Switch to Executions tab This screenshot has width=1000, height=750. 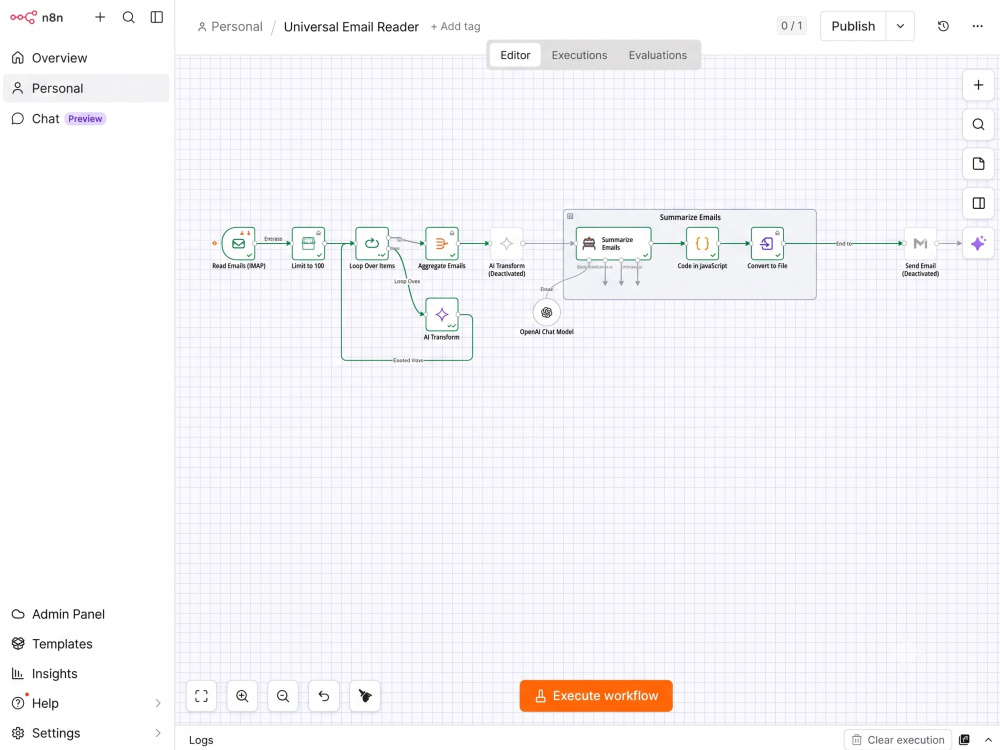(x=579, y=55)
